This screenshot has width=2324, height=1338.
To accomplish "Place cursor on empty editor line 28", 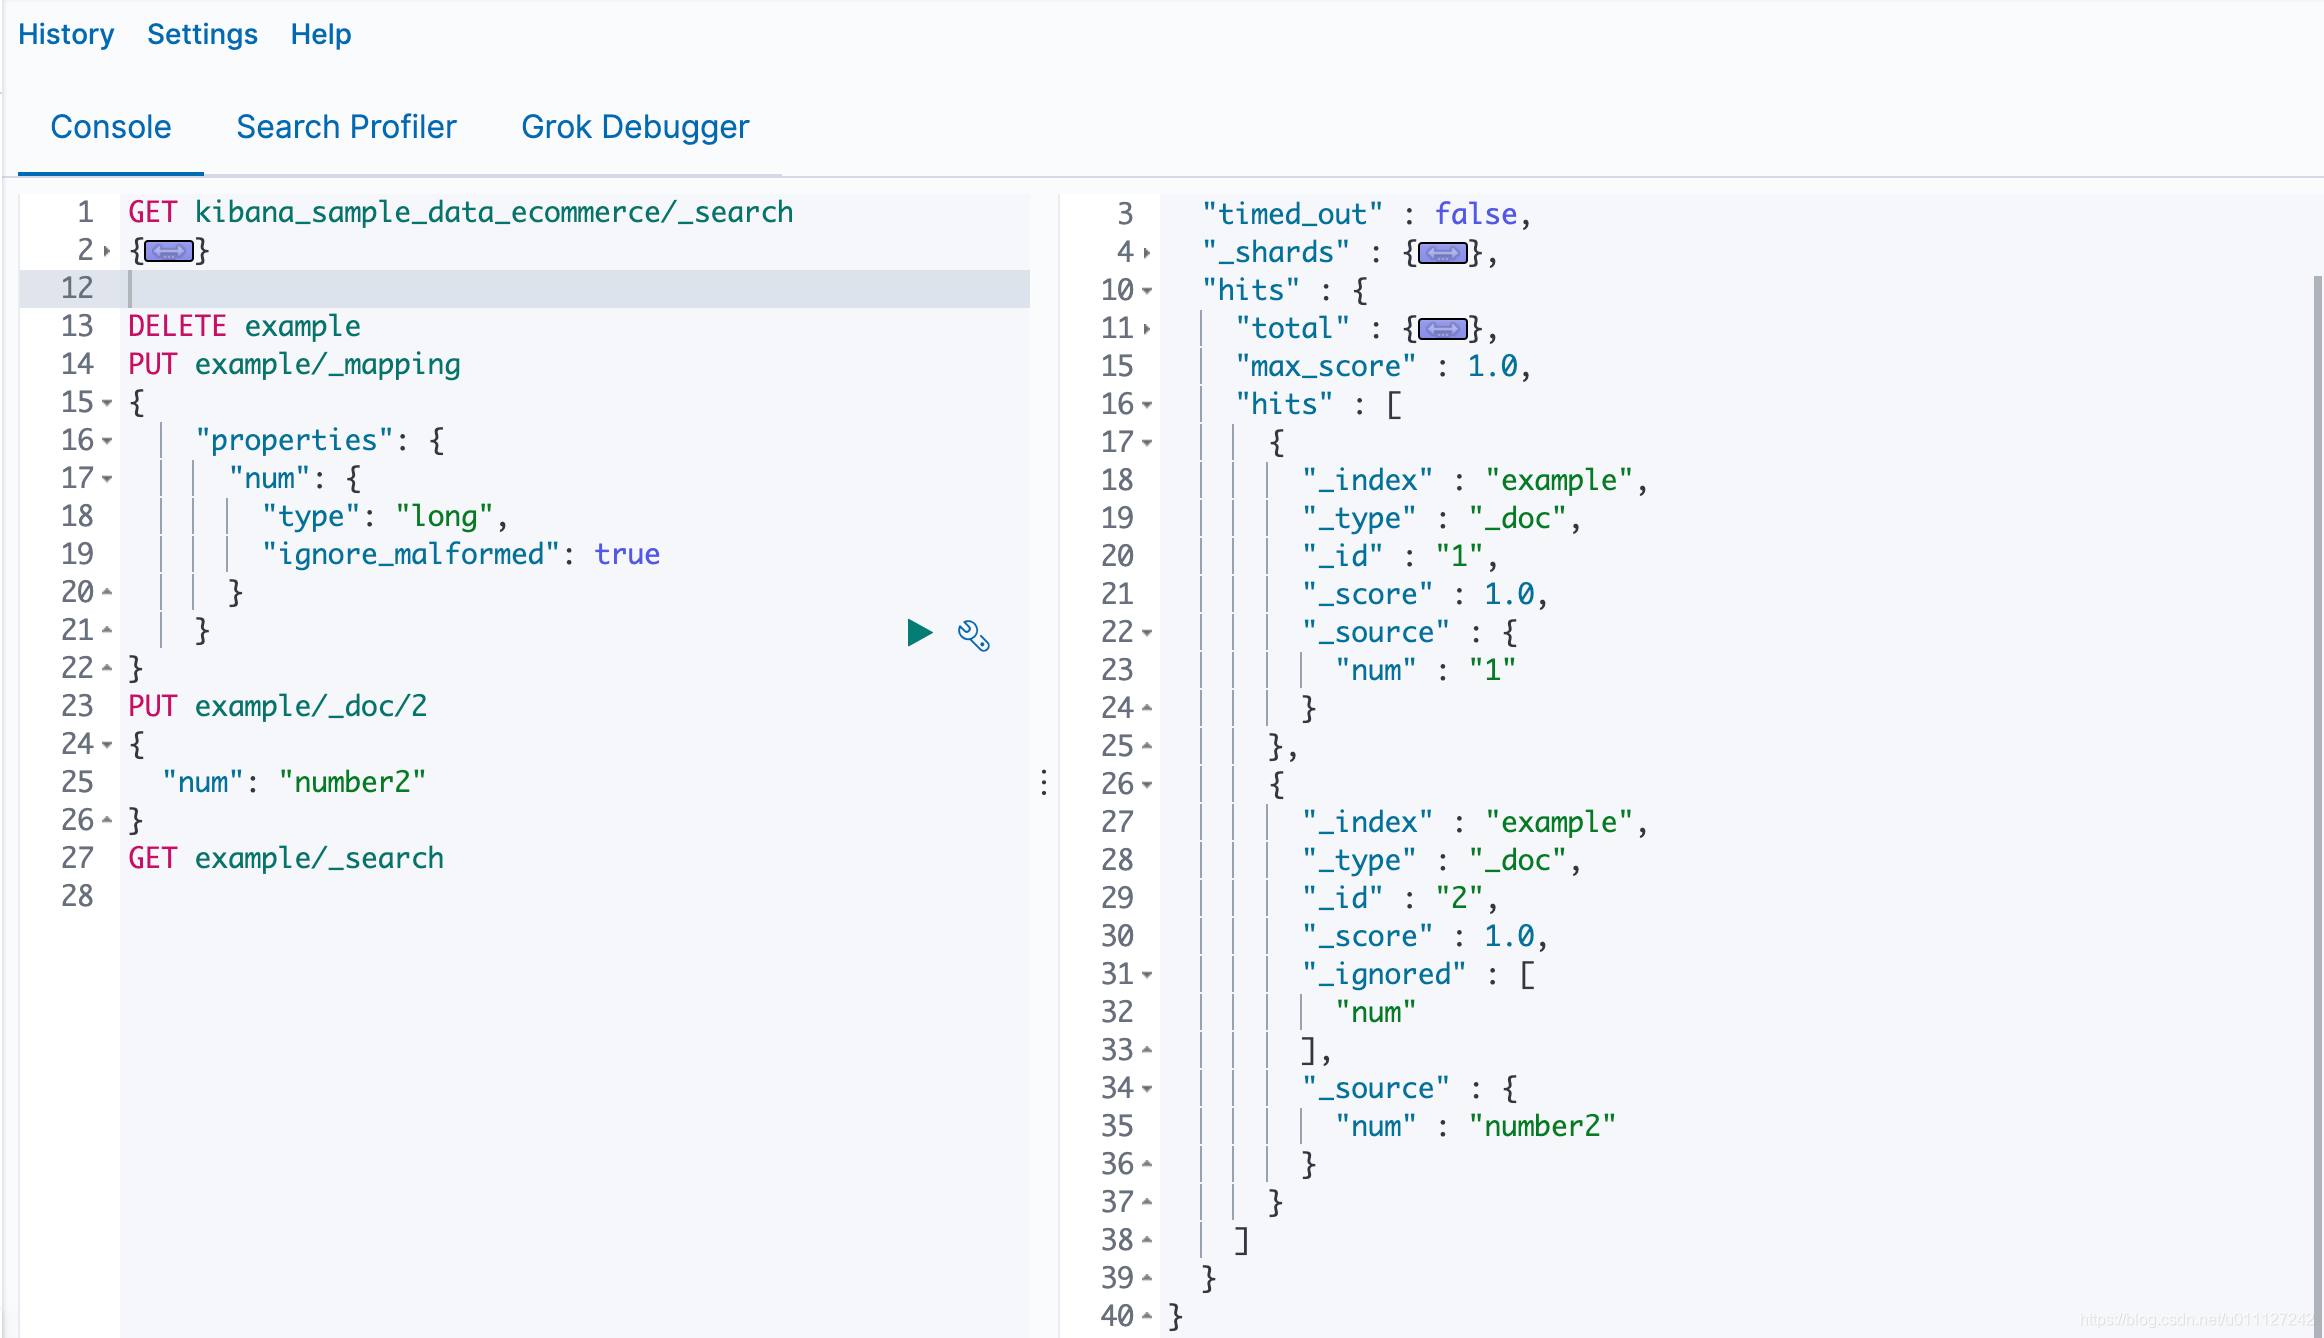I will point(575,897).
